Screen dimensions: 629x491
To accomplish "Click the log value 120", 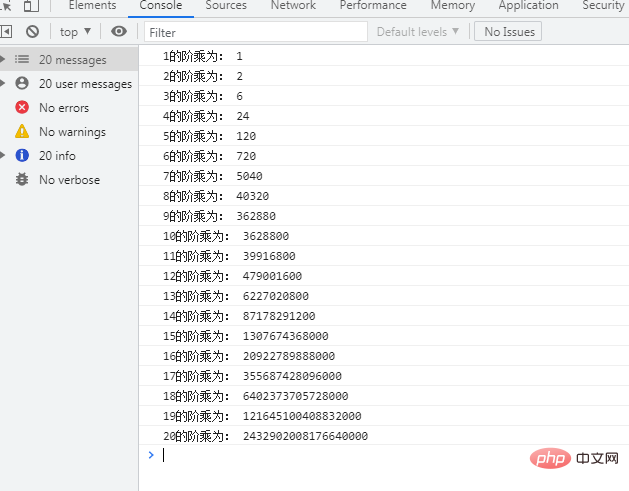I will [x=246, y=136].
